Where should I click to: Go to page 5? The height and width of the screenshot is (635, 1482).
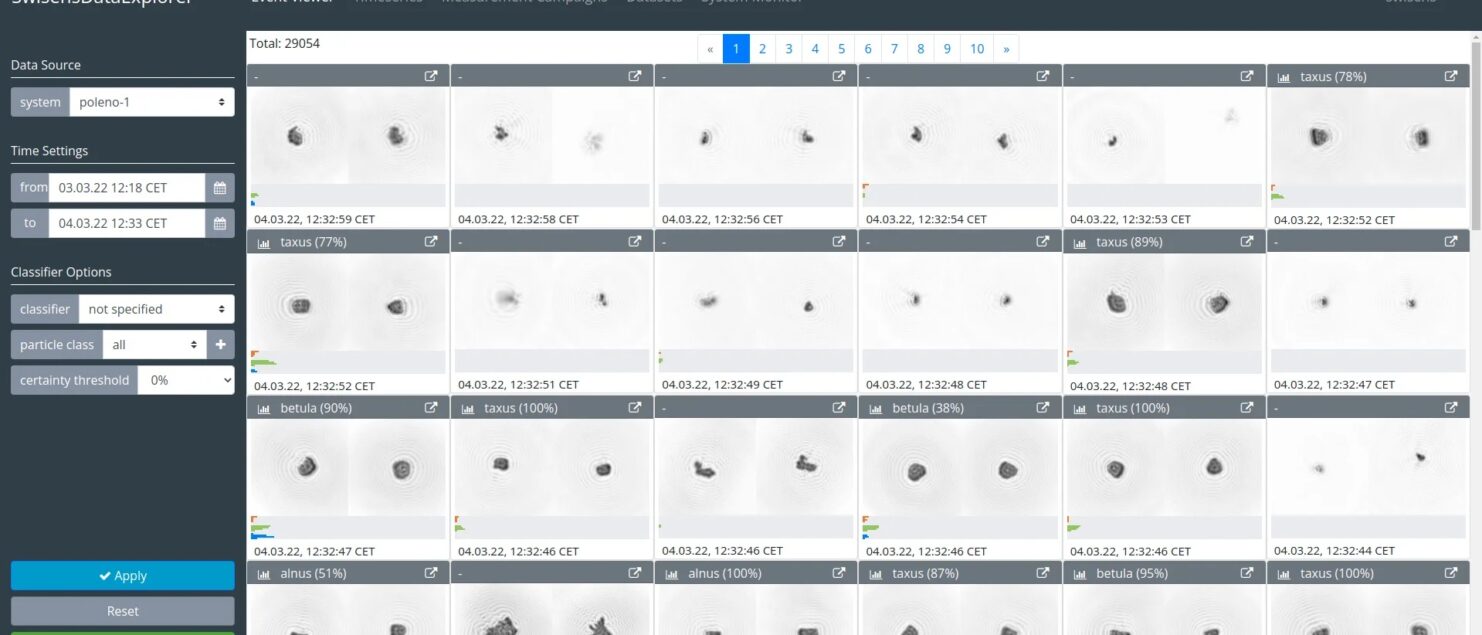[x=842, y=49]
